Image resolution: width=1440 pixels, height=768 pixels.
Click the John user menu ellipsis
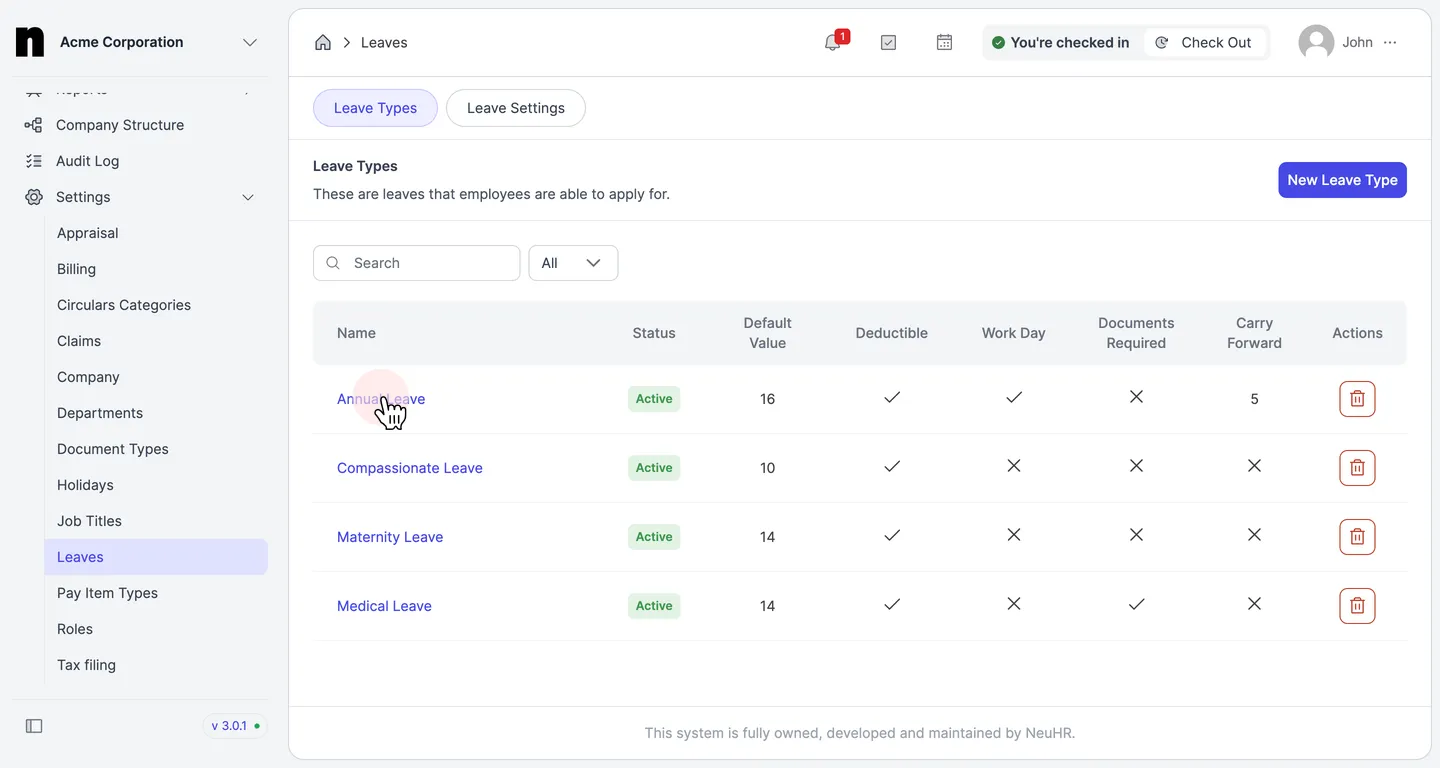pyautogui.click(x=1391, y=42)
